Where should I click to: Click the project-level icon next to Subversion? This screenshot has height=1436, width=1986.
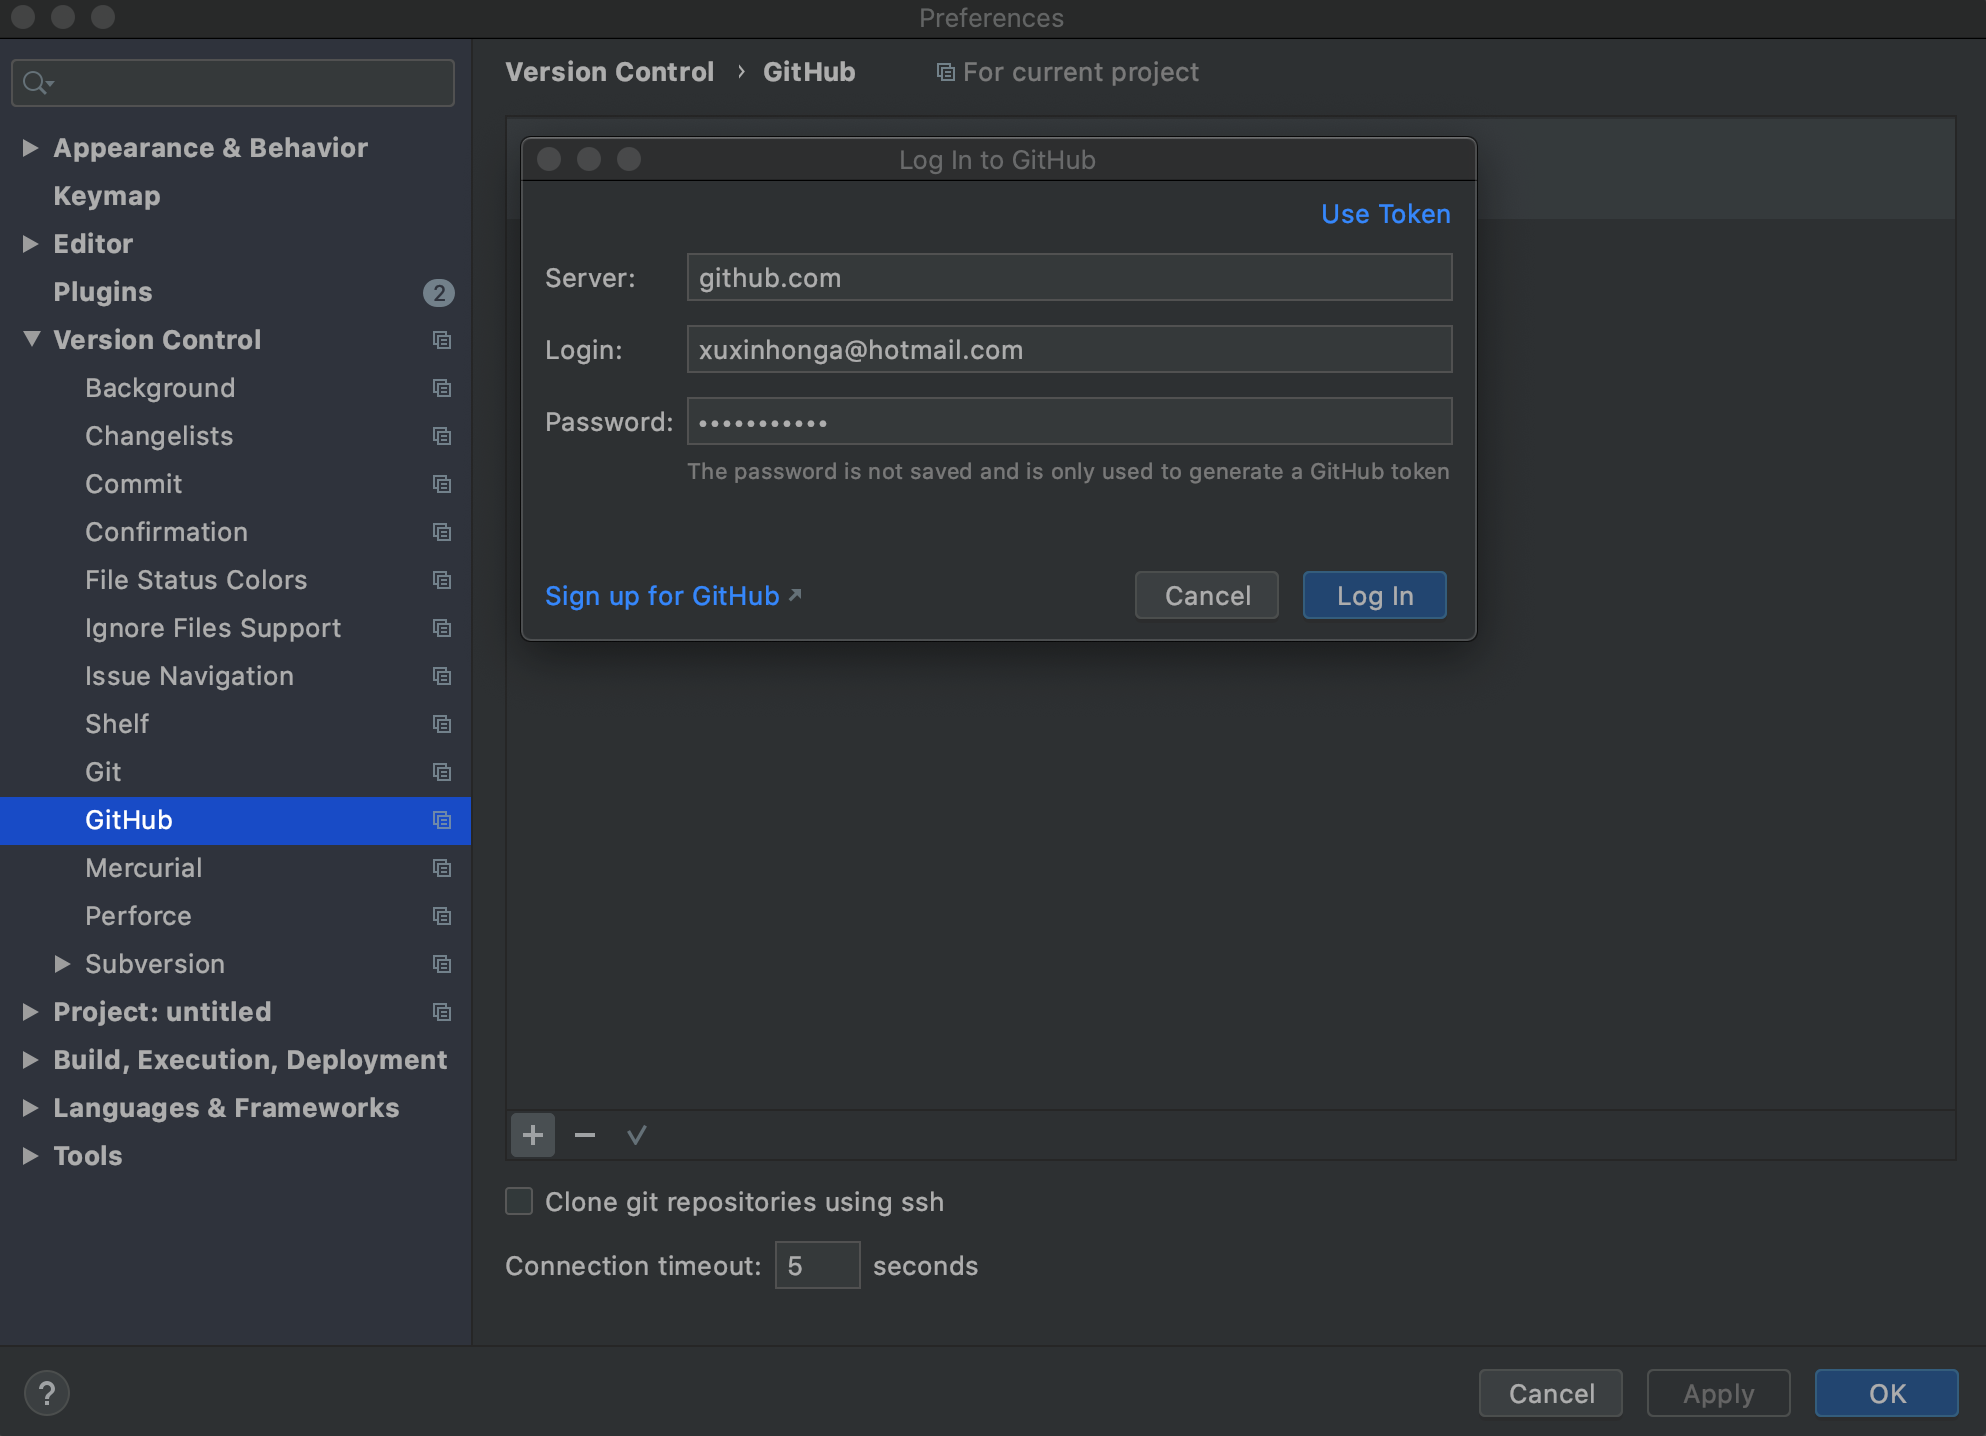(x=442, y=964)
